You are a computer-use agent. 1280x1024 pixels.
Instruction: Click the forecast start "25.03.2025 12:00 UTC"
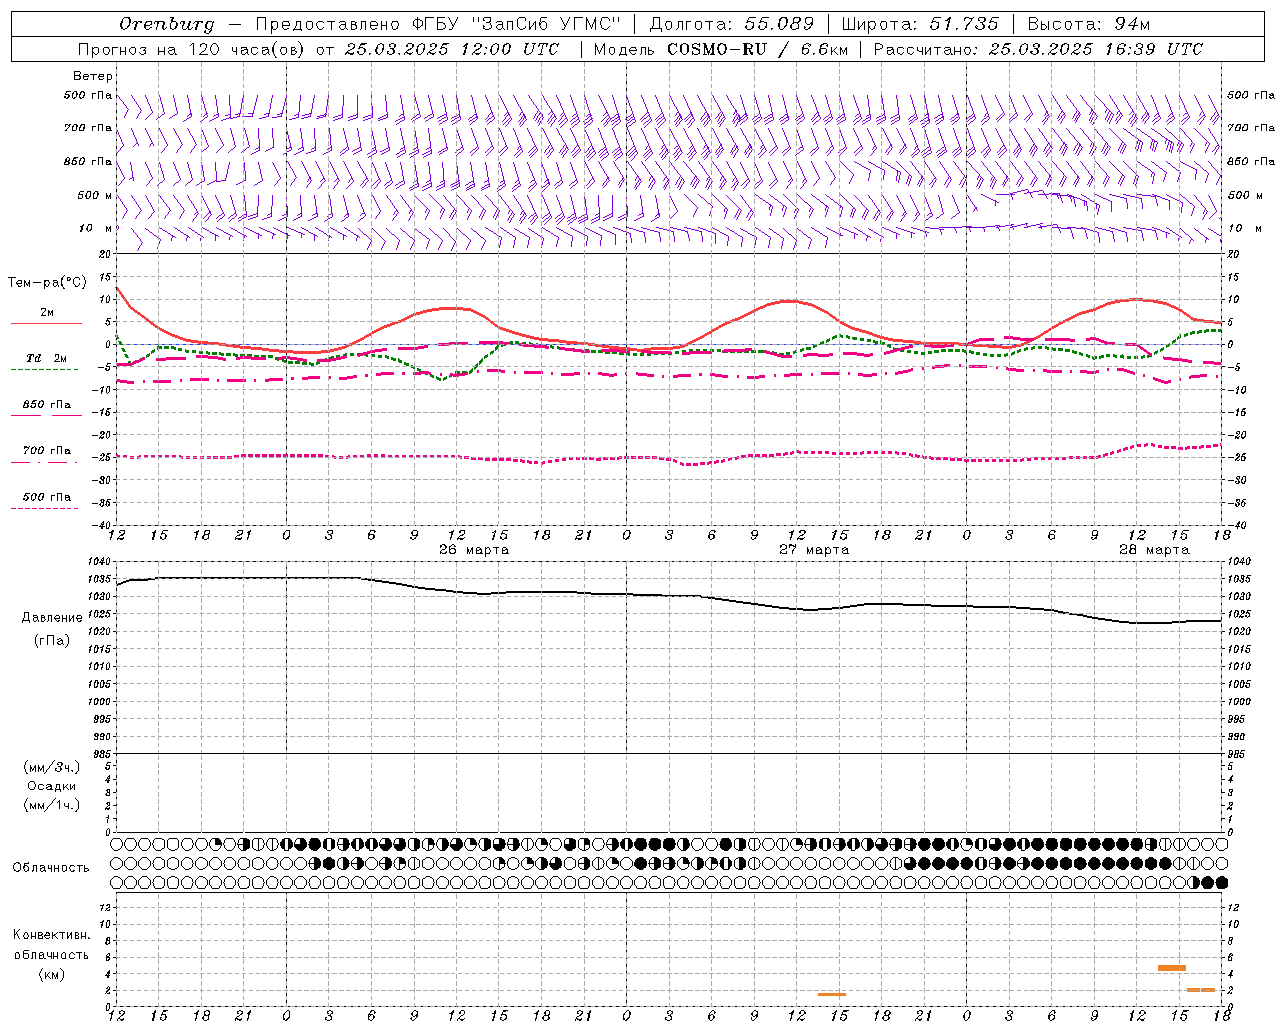pyautogui.click(x=451, y=49)
